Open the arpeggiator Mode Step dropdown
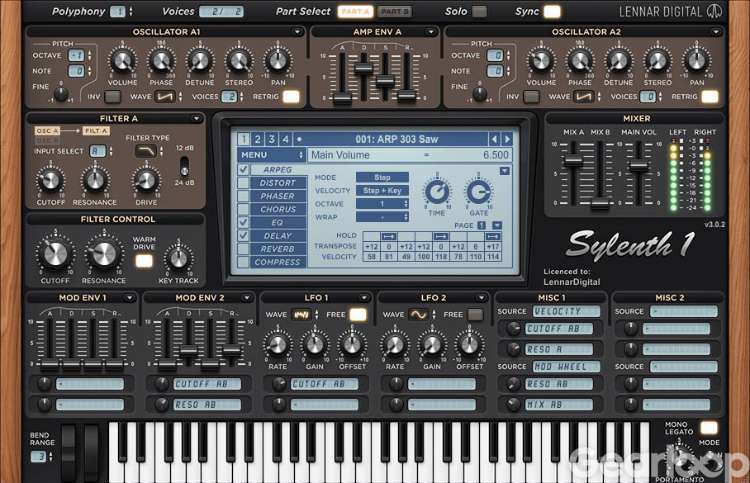This screenshot has height=483, width=750. coord(383,177)
